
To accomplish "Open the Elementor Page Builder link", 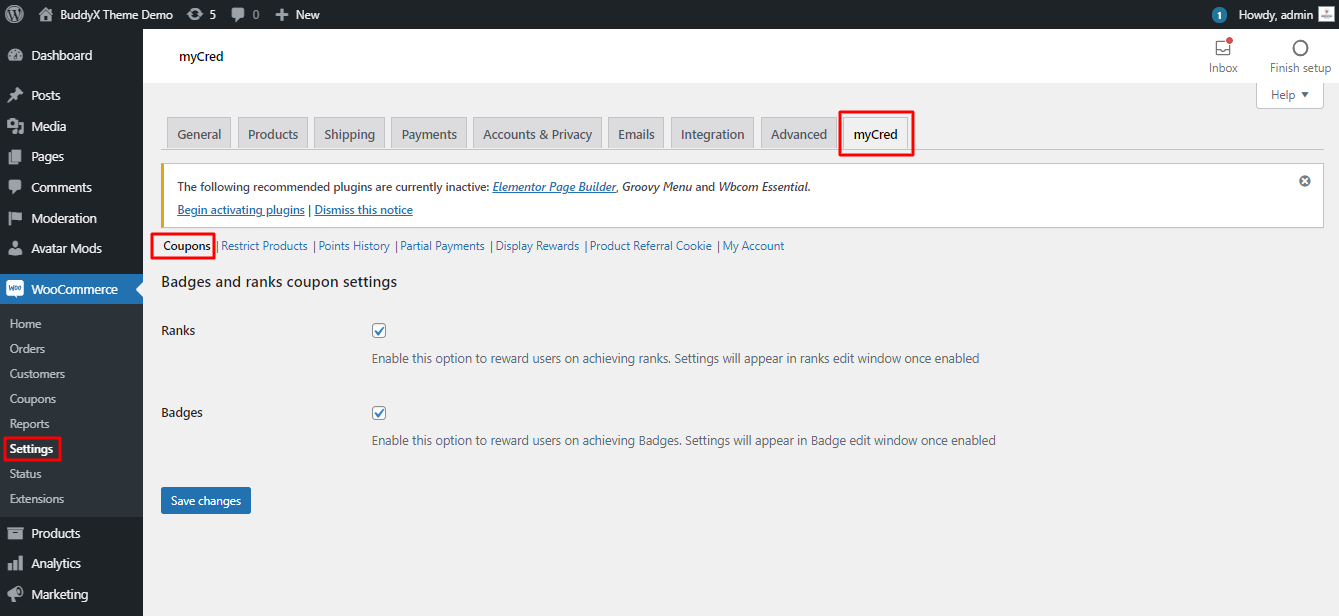I will (554, 187).
